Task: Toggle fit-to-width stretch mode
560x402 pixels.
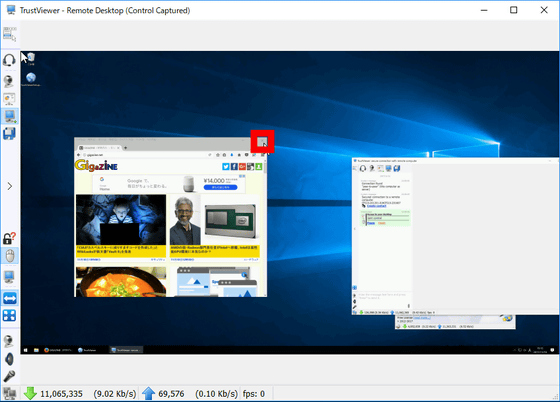Action: pos(10,298)
